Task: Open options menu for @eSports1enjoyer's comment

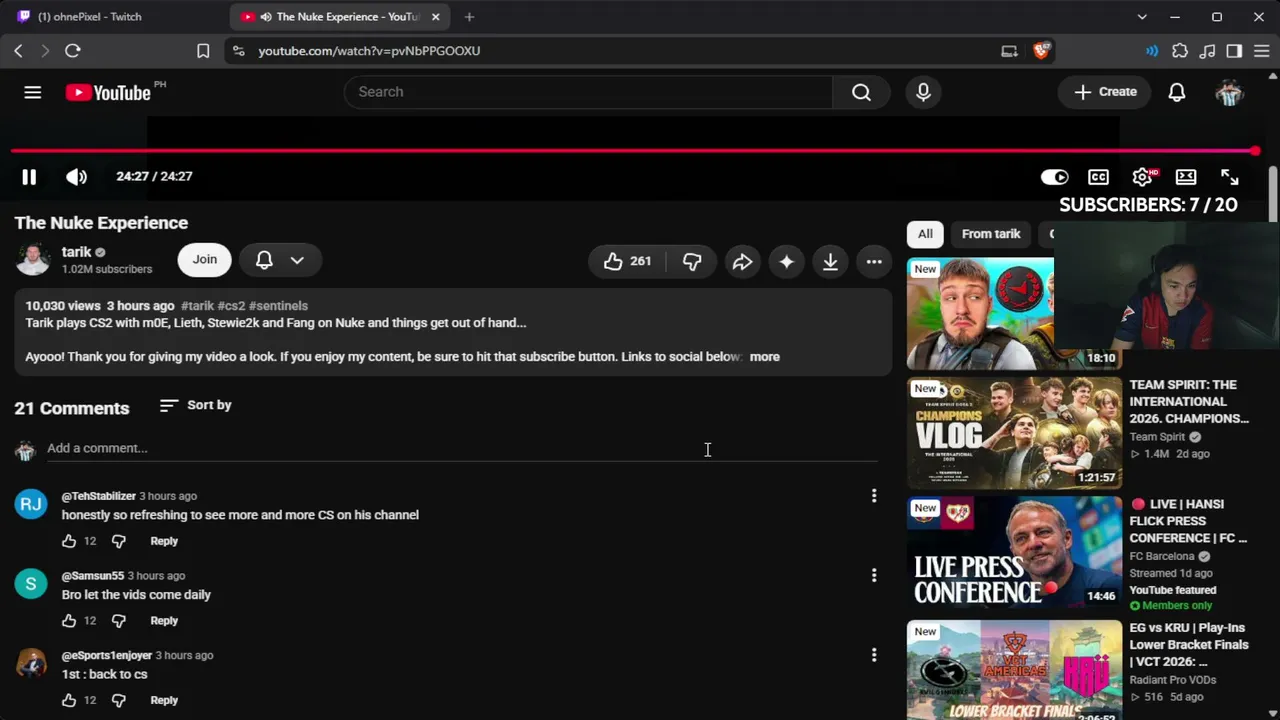Action: coord(874,656)
